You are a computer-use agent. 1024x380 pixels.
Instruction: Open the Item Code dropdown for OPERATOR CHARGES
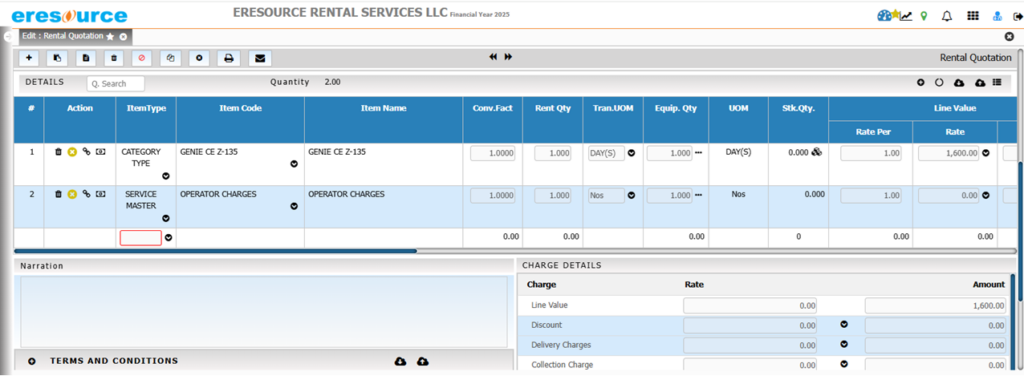tap(294, 206)
